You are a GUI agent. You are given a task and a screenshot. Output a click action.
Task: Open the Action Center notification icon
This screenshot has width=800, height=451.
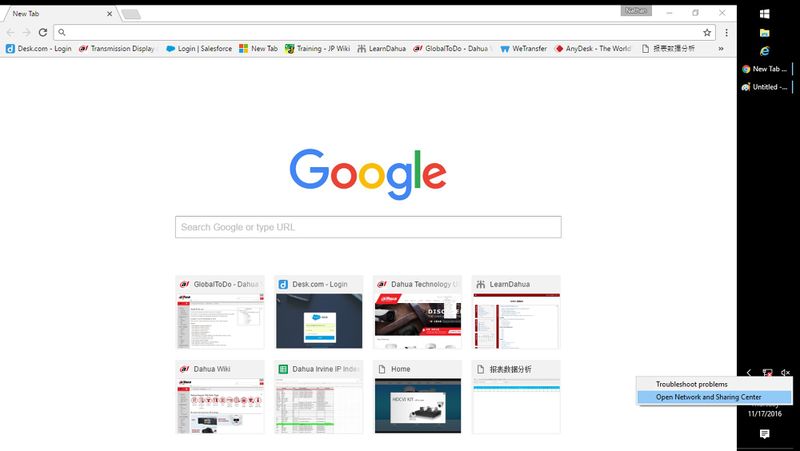click(x=764, y=434)
